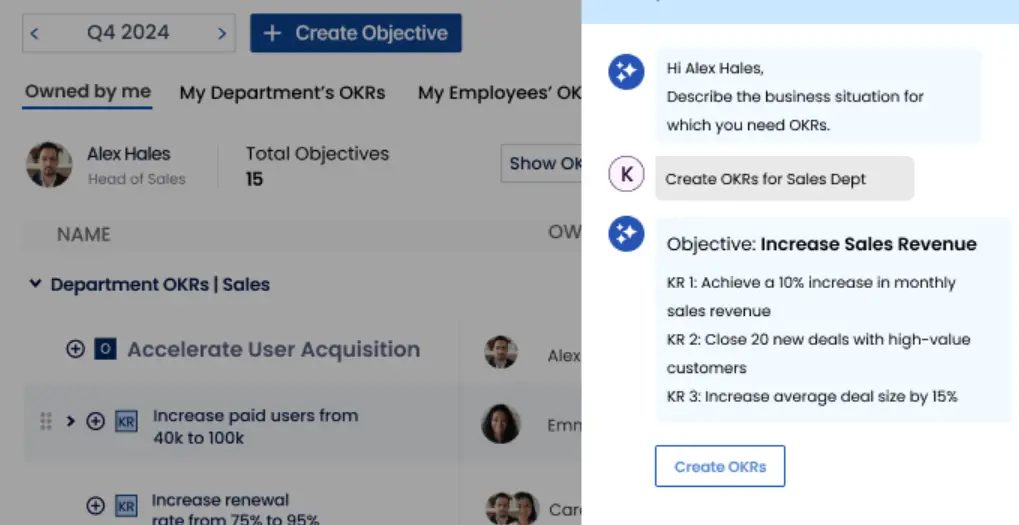The width and height of the screenshot is (1019, 525).
Task: Click the AI sparkle avatar beside Objective message
Action: 626,233
